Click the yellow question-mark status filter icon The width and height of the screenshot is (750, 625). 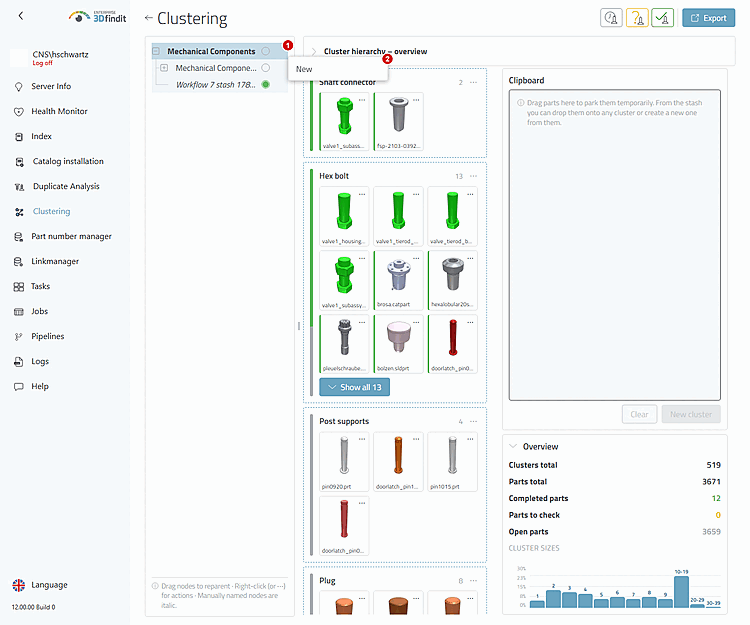tap(637, 18)
